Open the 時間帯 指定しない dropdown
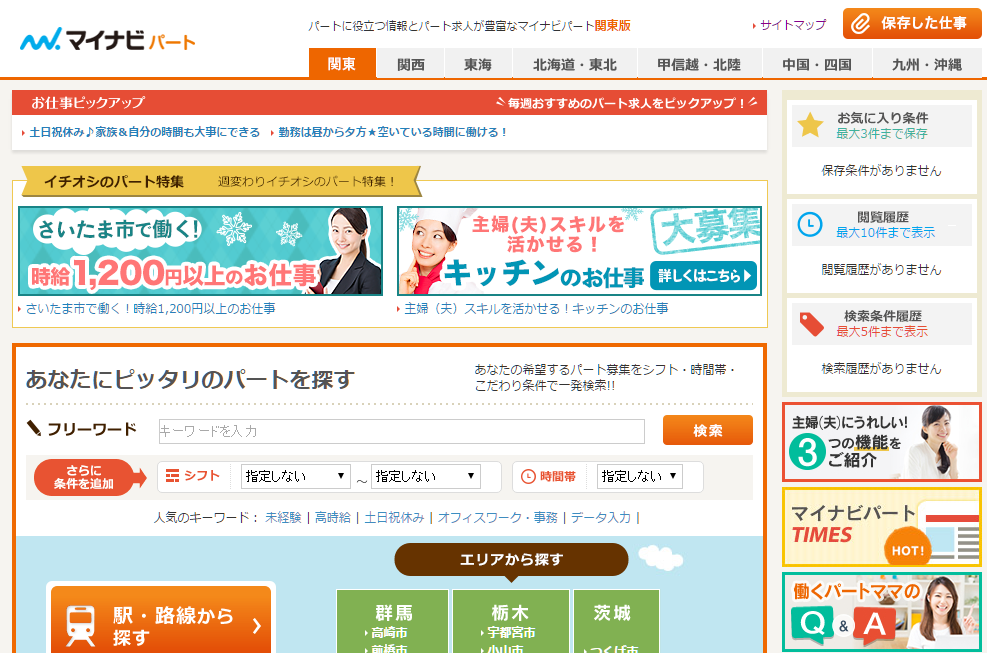Screen dimensions: 987x653 tap(640, 476)
